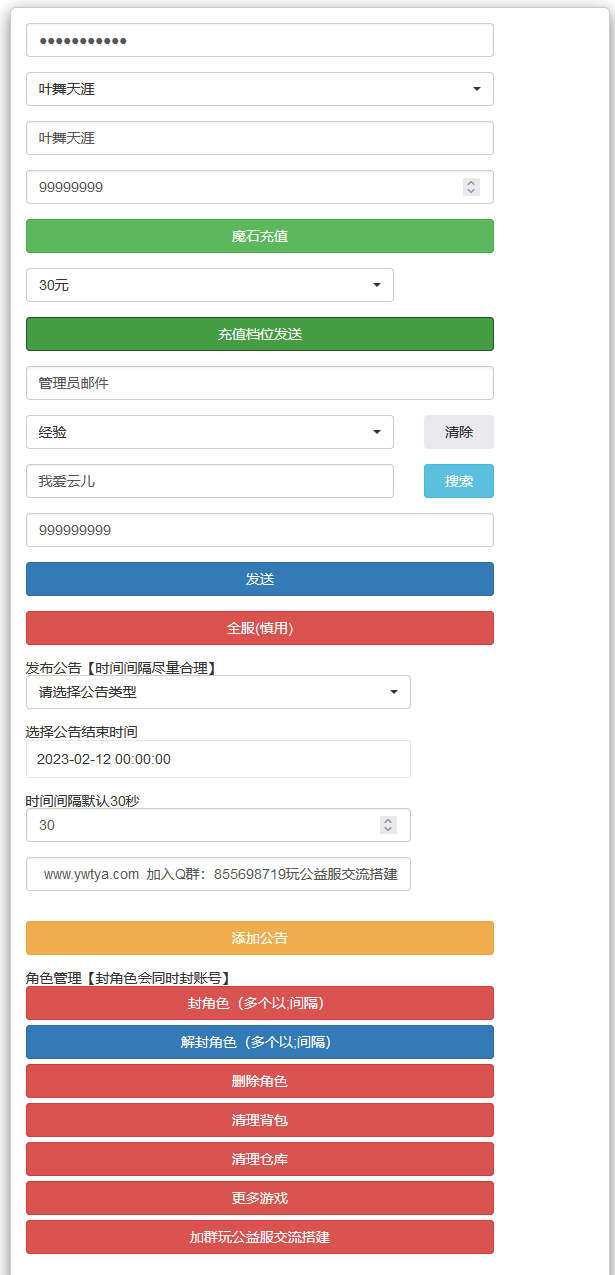Adjust the 99999999 field spinner arrows
Viewport: 615px width, 1275px height.
click(472, 187)
